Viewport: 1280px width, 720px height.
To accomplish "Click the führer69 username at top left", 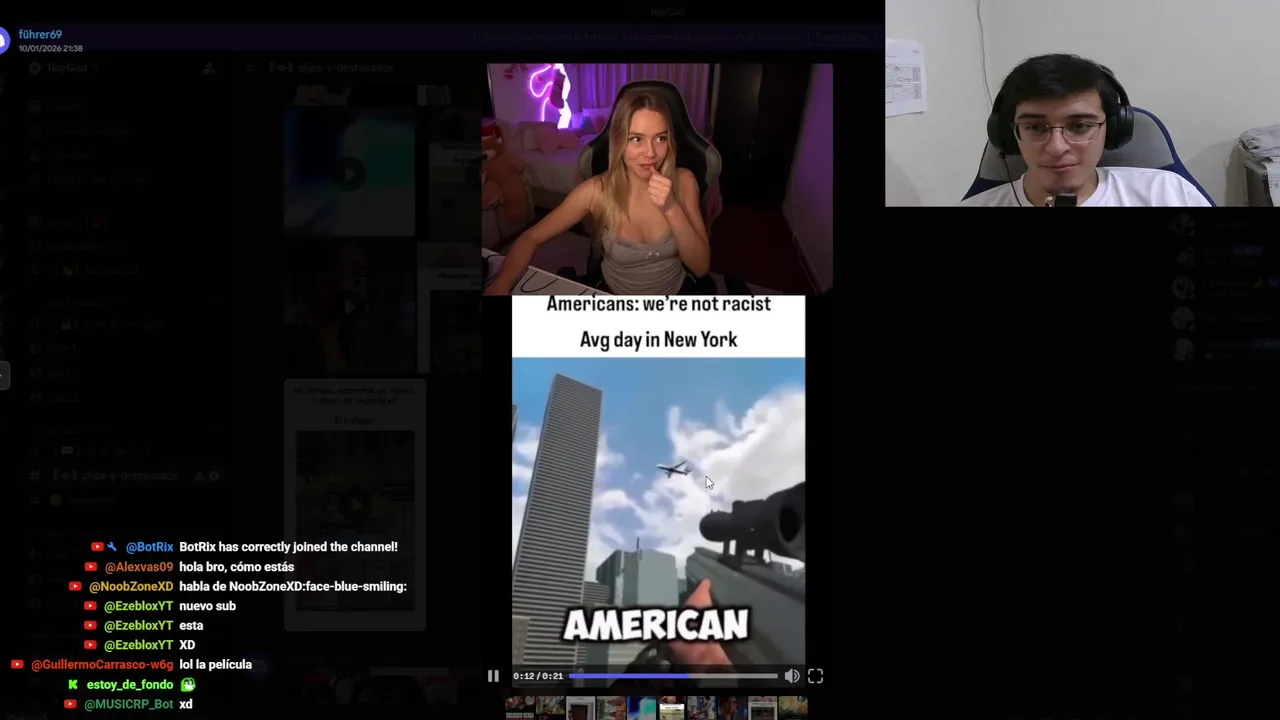I will (x=40, y=34).
